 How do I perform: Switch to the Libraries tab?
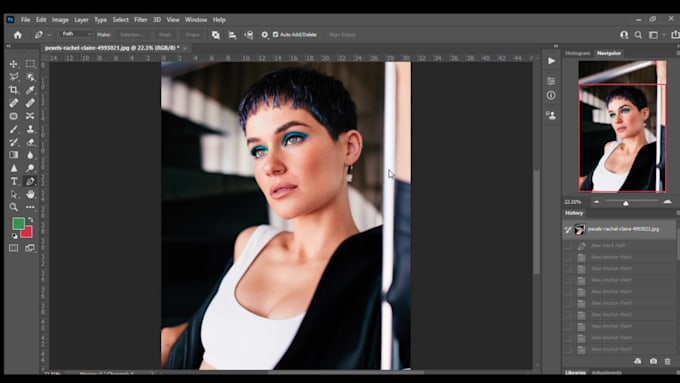(x=575, y=373)
